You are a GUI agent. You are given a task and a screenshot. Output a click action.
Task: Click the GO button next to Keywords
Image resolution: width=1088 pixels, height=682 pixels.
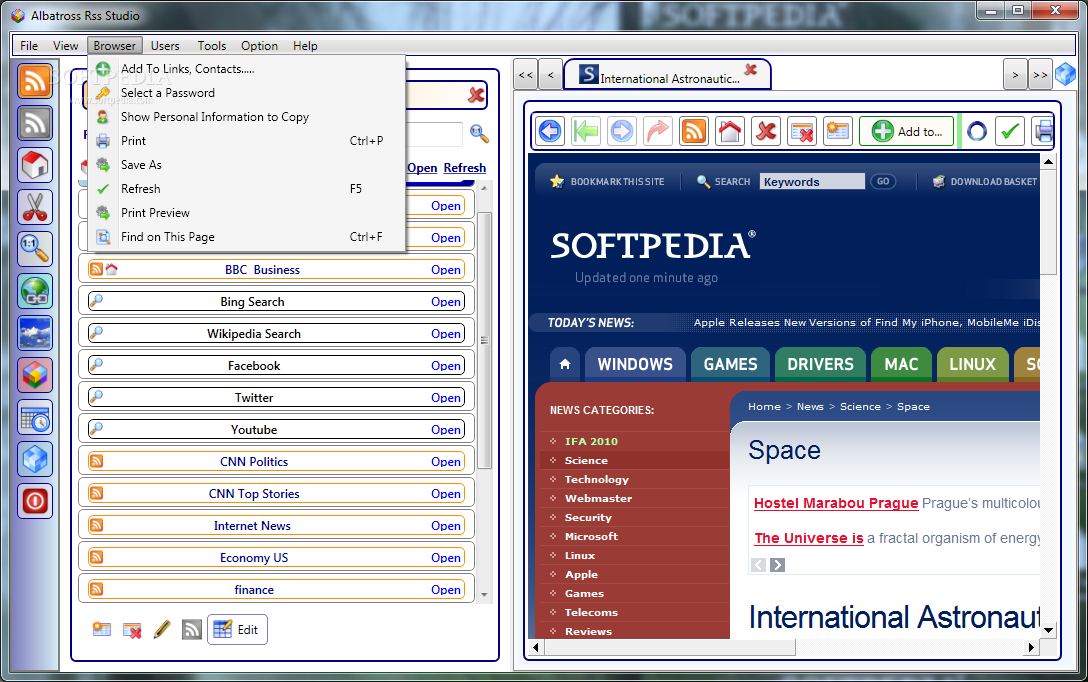click(883, 181)
